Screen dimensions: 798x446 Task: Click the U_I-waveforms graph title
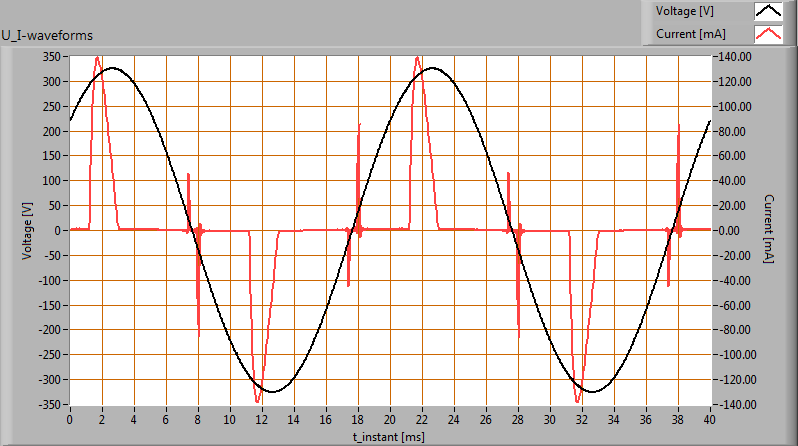pos(48,36)
